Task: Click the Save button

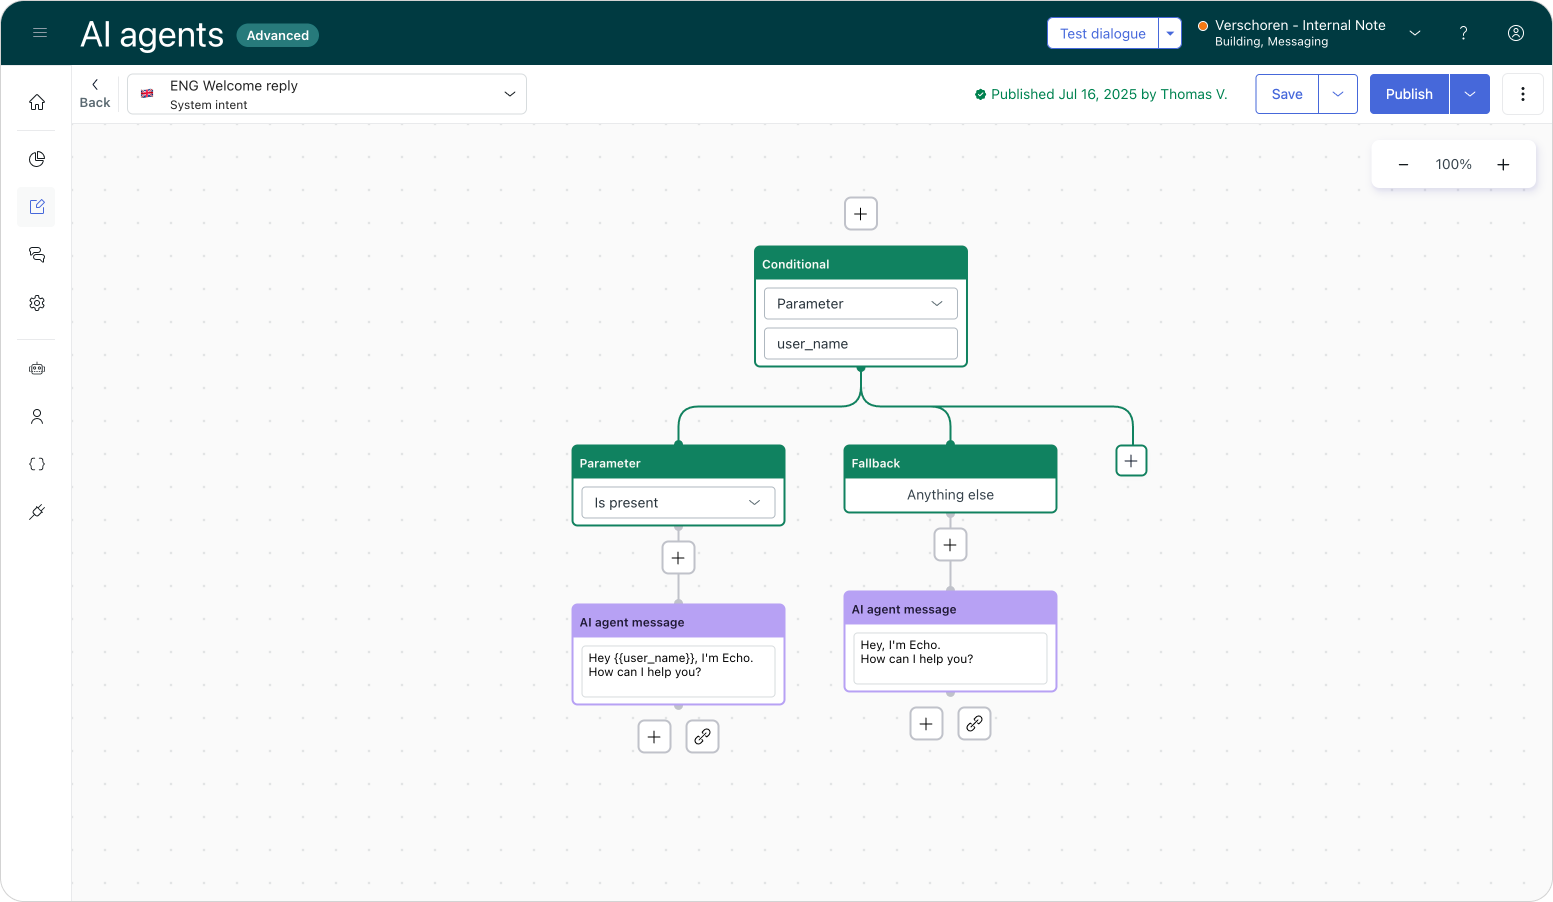Action: pos(1286,94)
